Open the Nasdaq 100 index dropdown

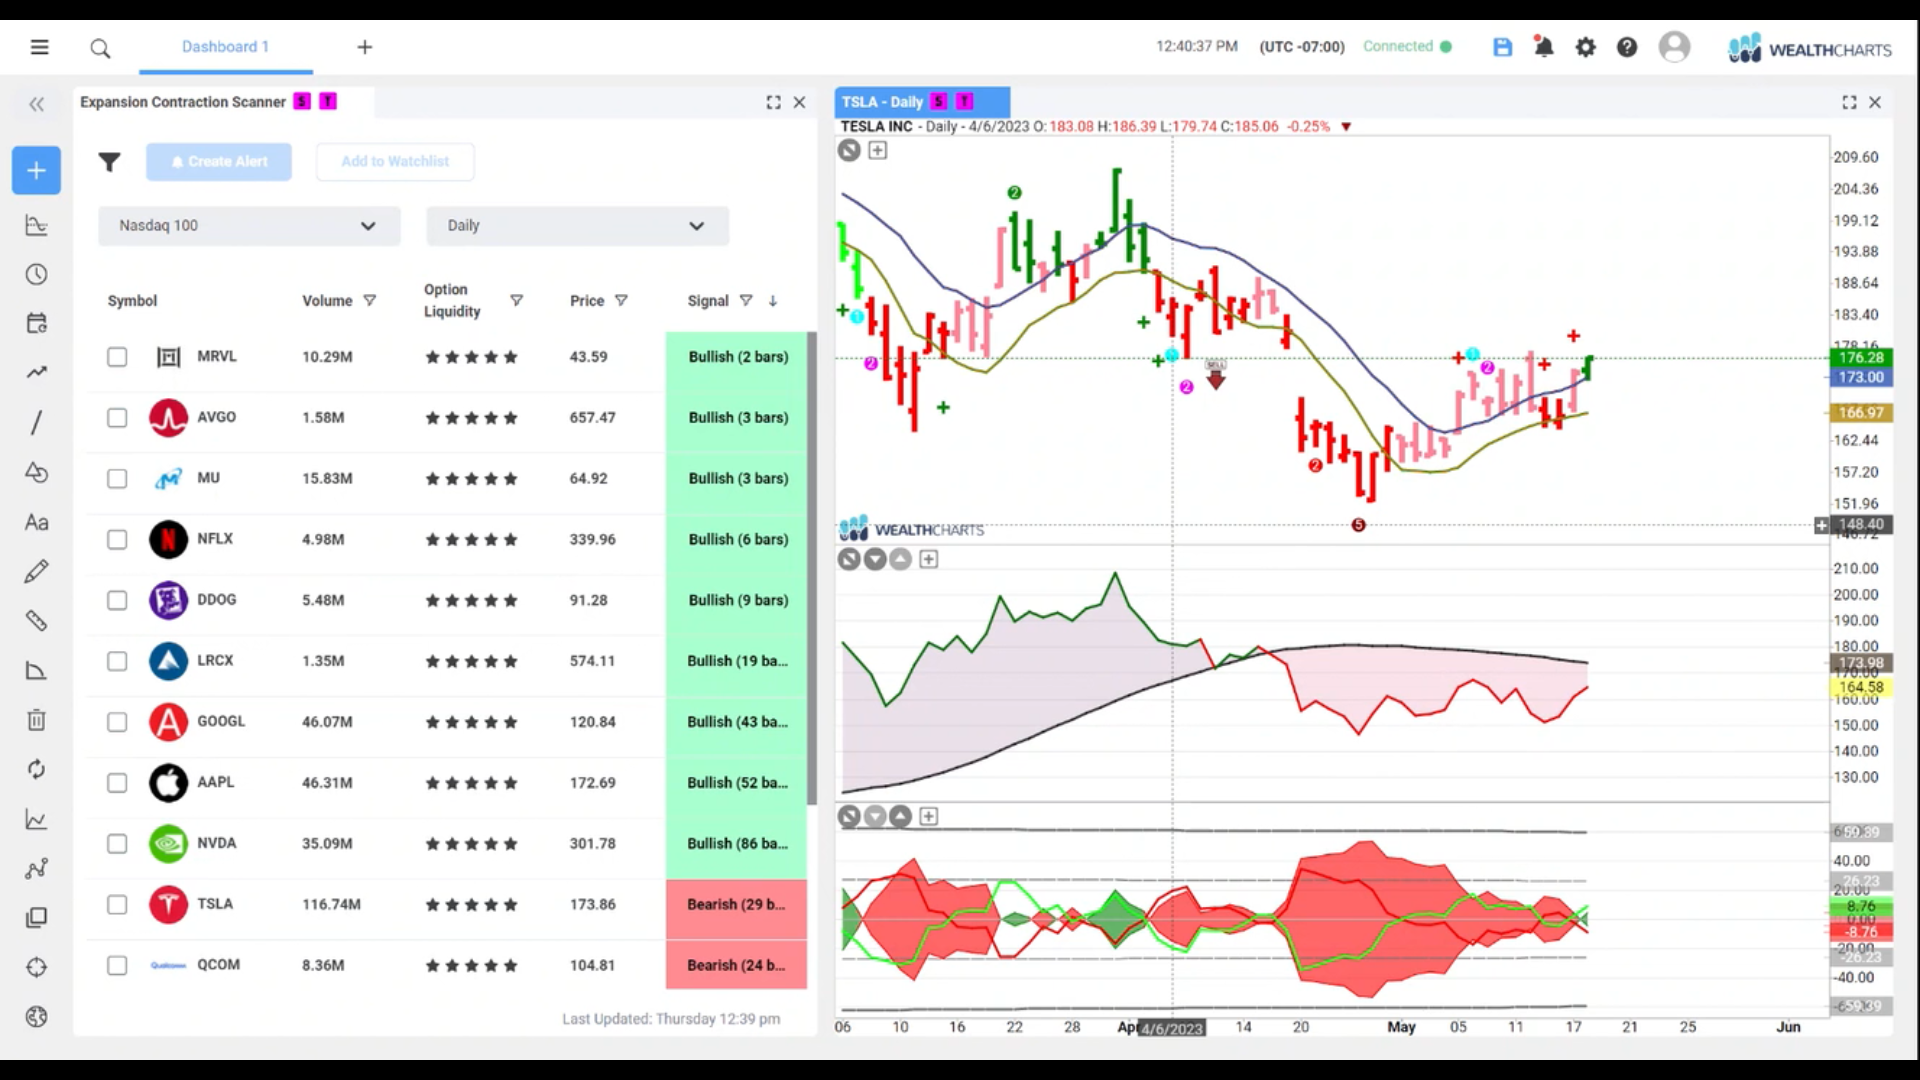point(249,226)
